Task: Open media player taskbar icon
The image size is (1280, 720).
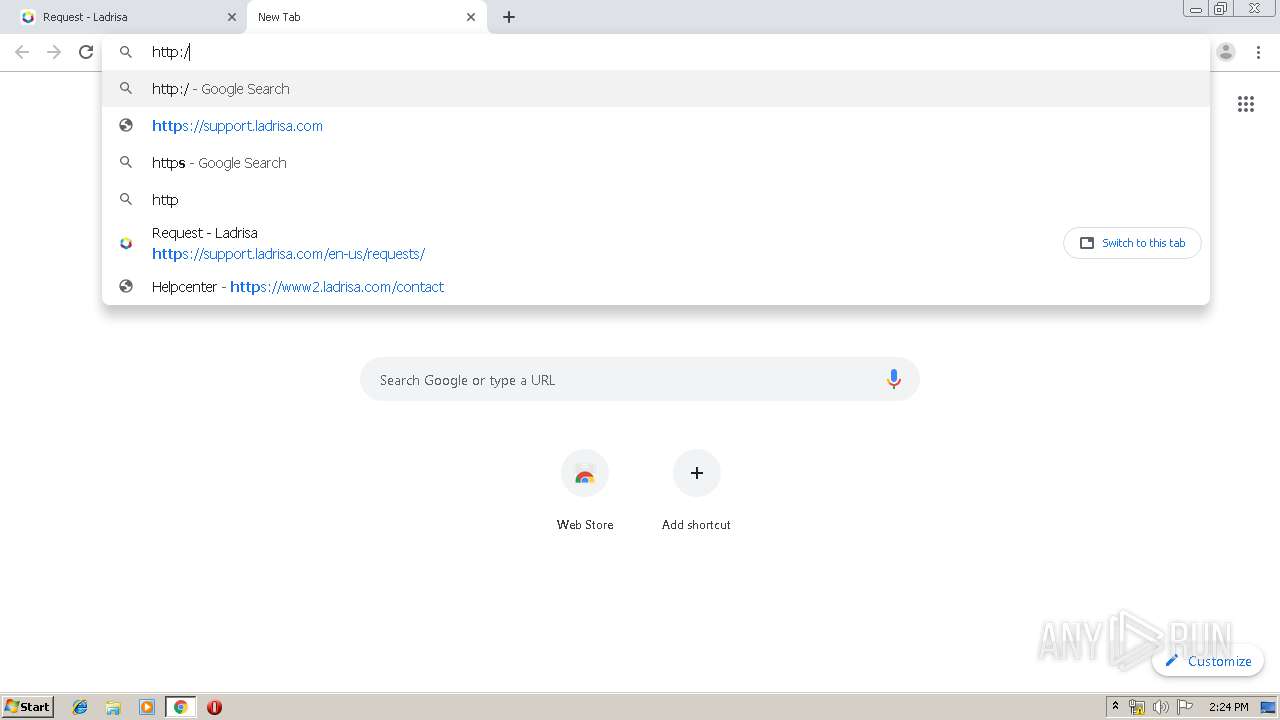Action: click(147, 707)
